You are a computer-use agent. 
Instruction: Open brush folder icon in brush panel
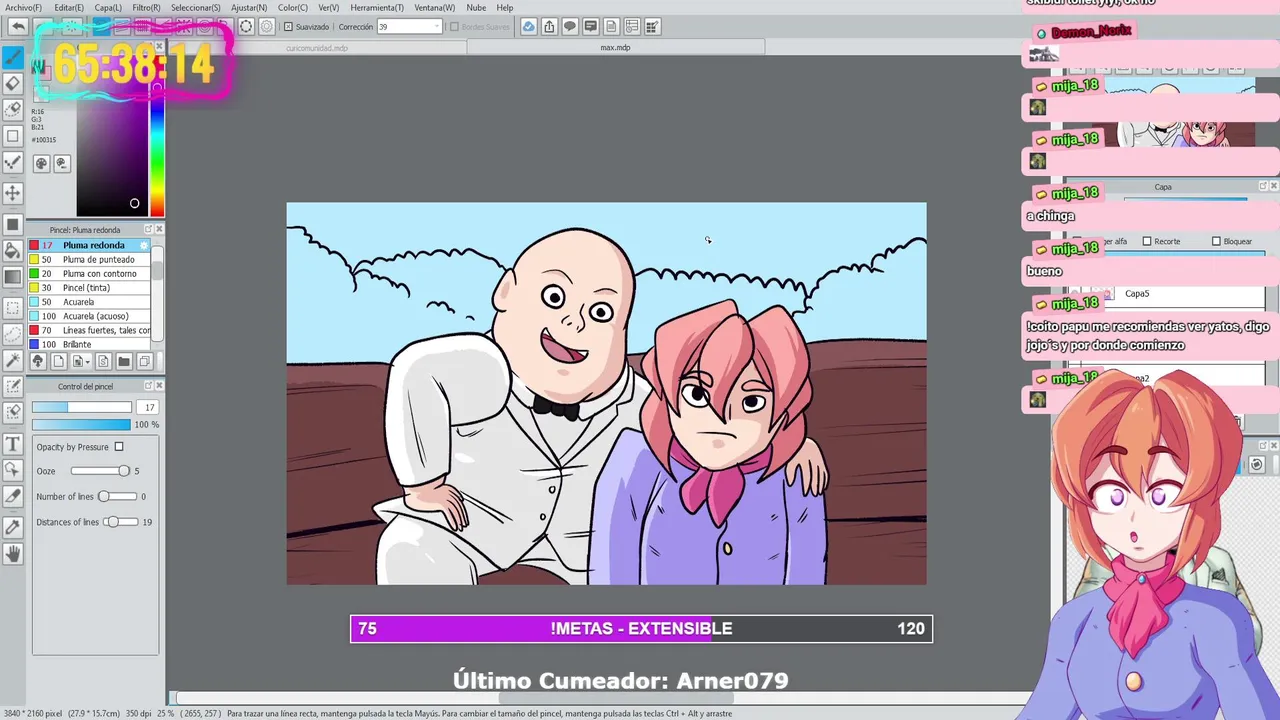124,361
